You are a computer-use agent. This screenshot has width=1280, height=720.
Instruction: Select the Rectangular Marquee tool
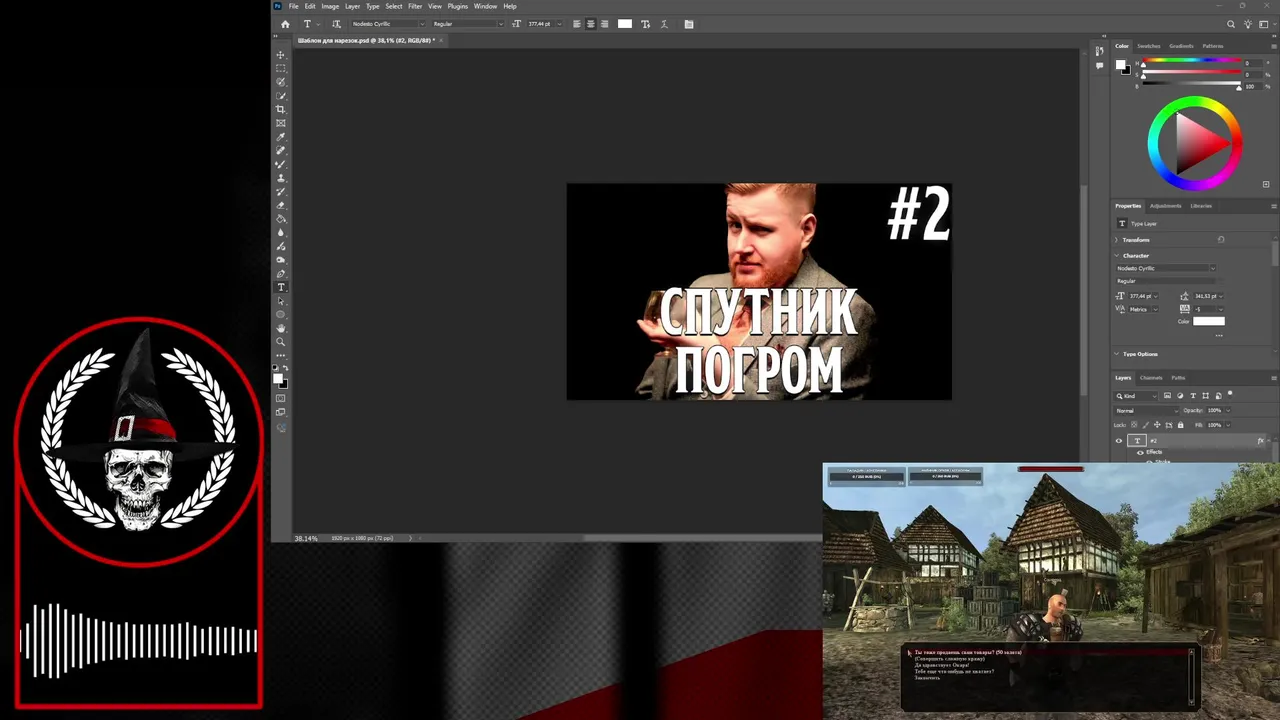pos(280,68)
